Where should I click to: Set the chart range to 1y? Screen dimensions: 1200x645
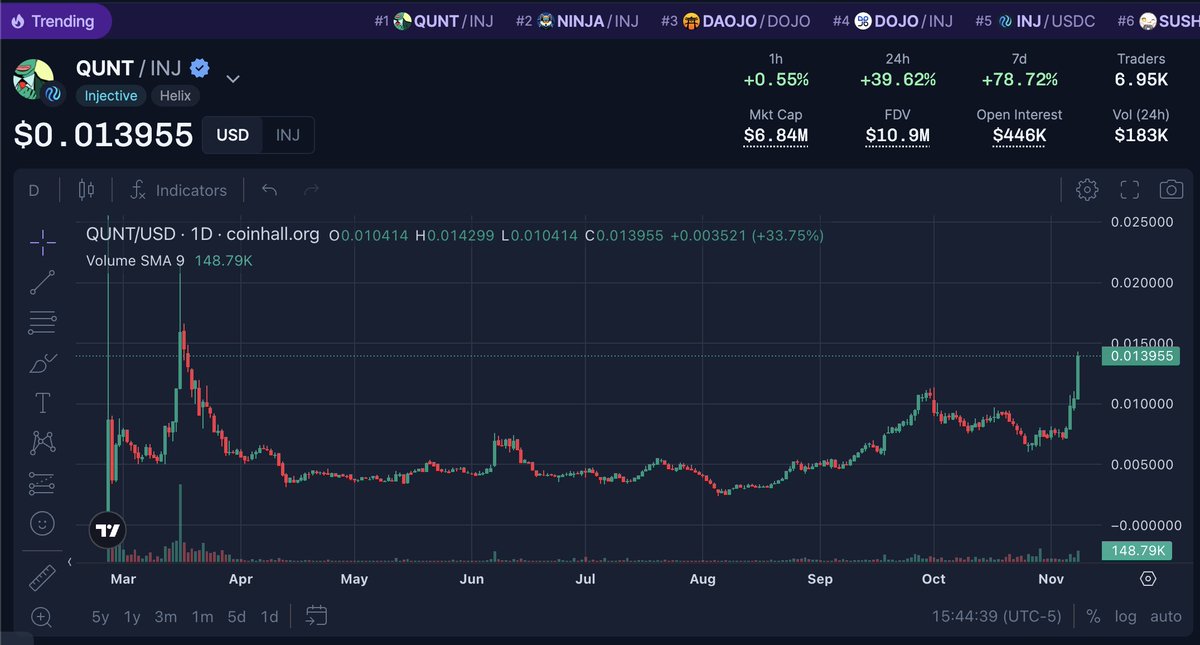tap(132, 617)
